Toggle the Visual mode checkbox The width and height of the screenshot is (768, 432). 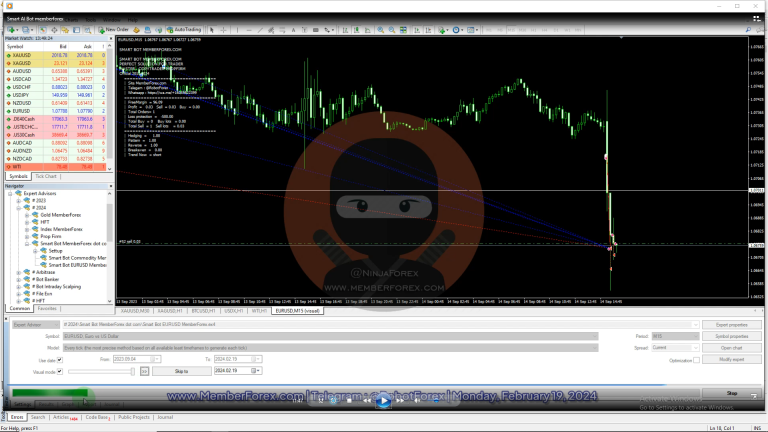coord(62,371)
